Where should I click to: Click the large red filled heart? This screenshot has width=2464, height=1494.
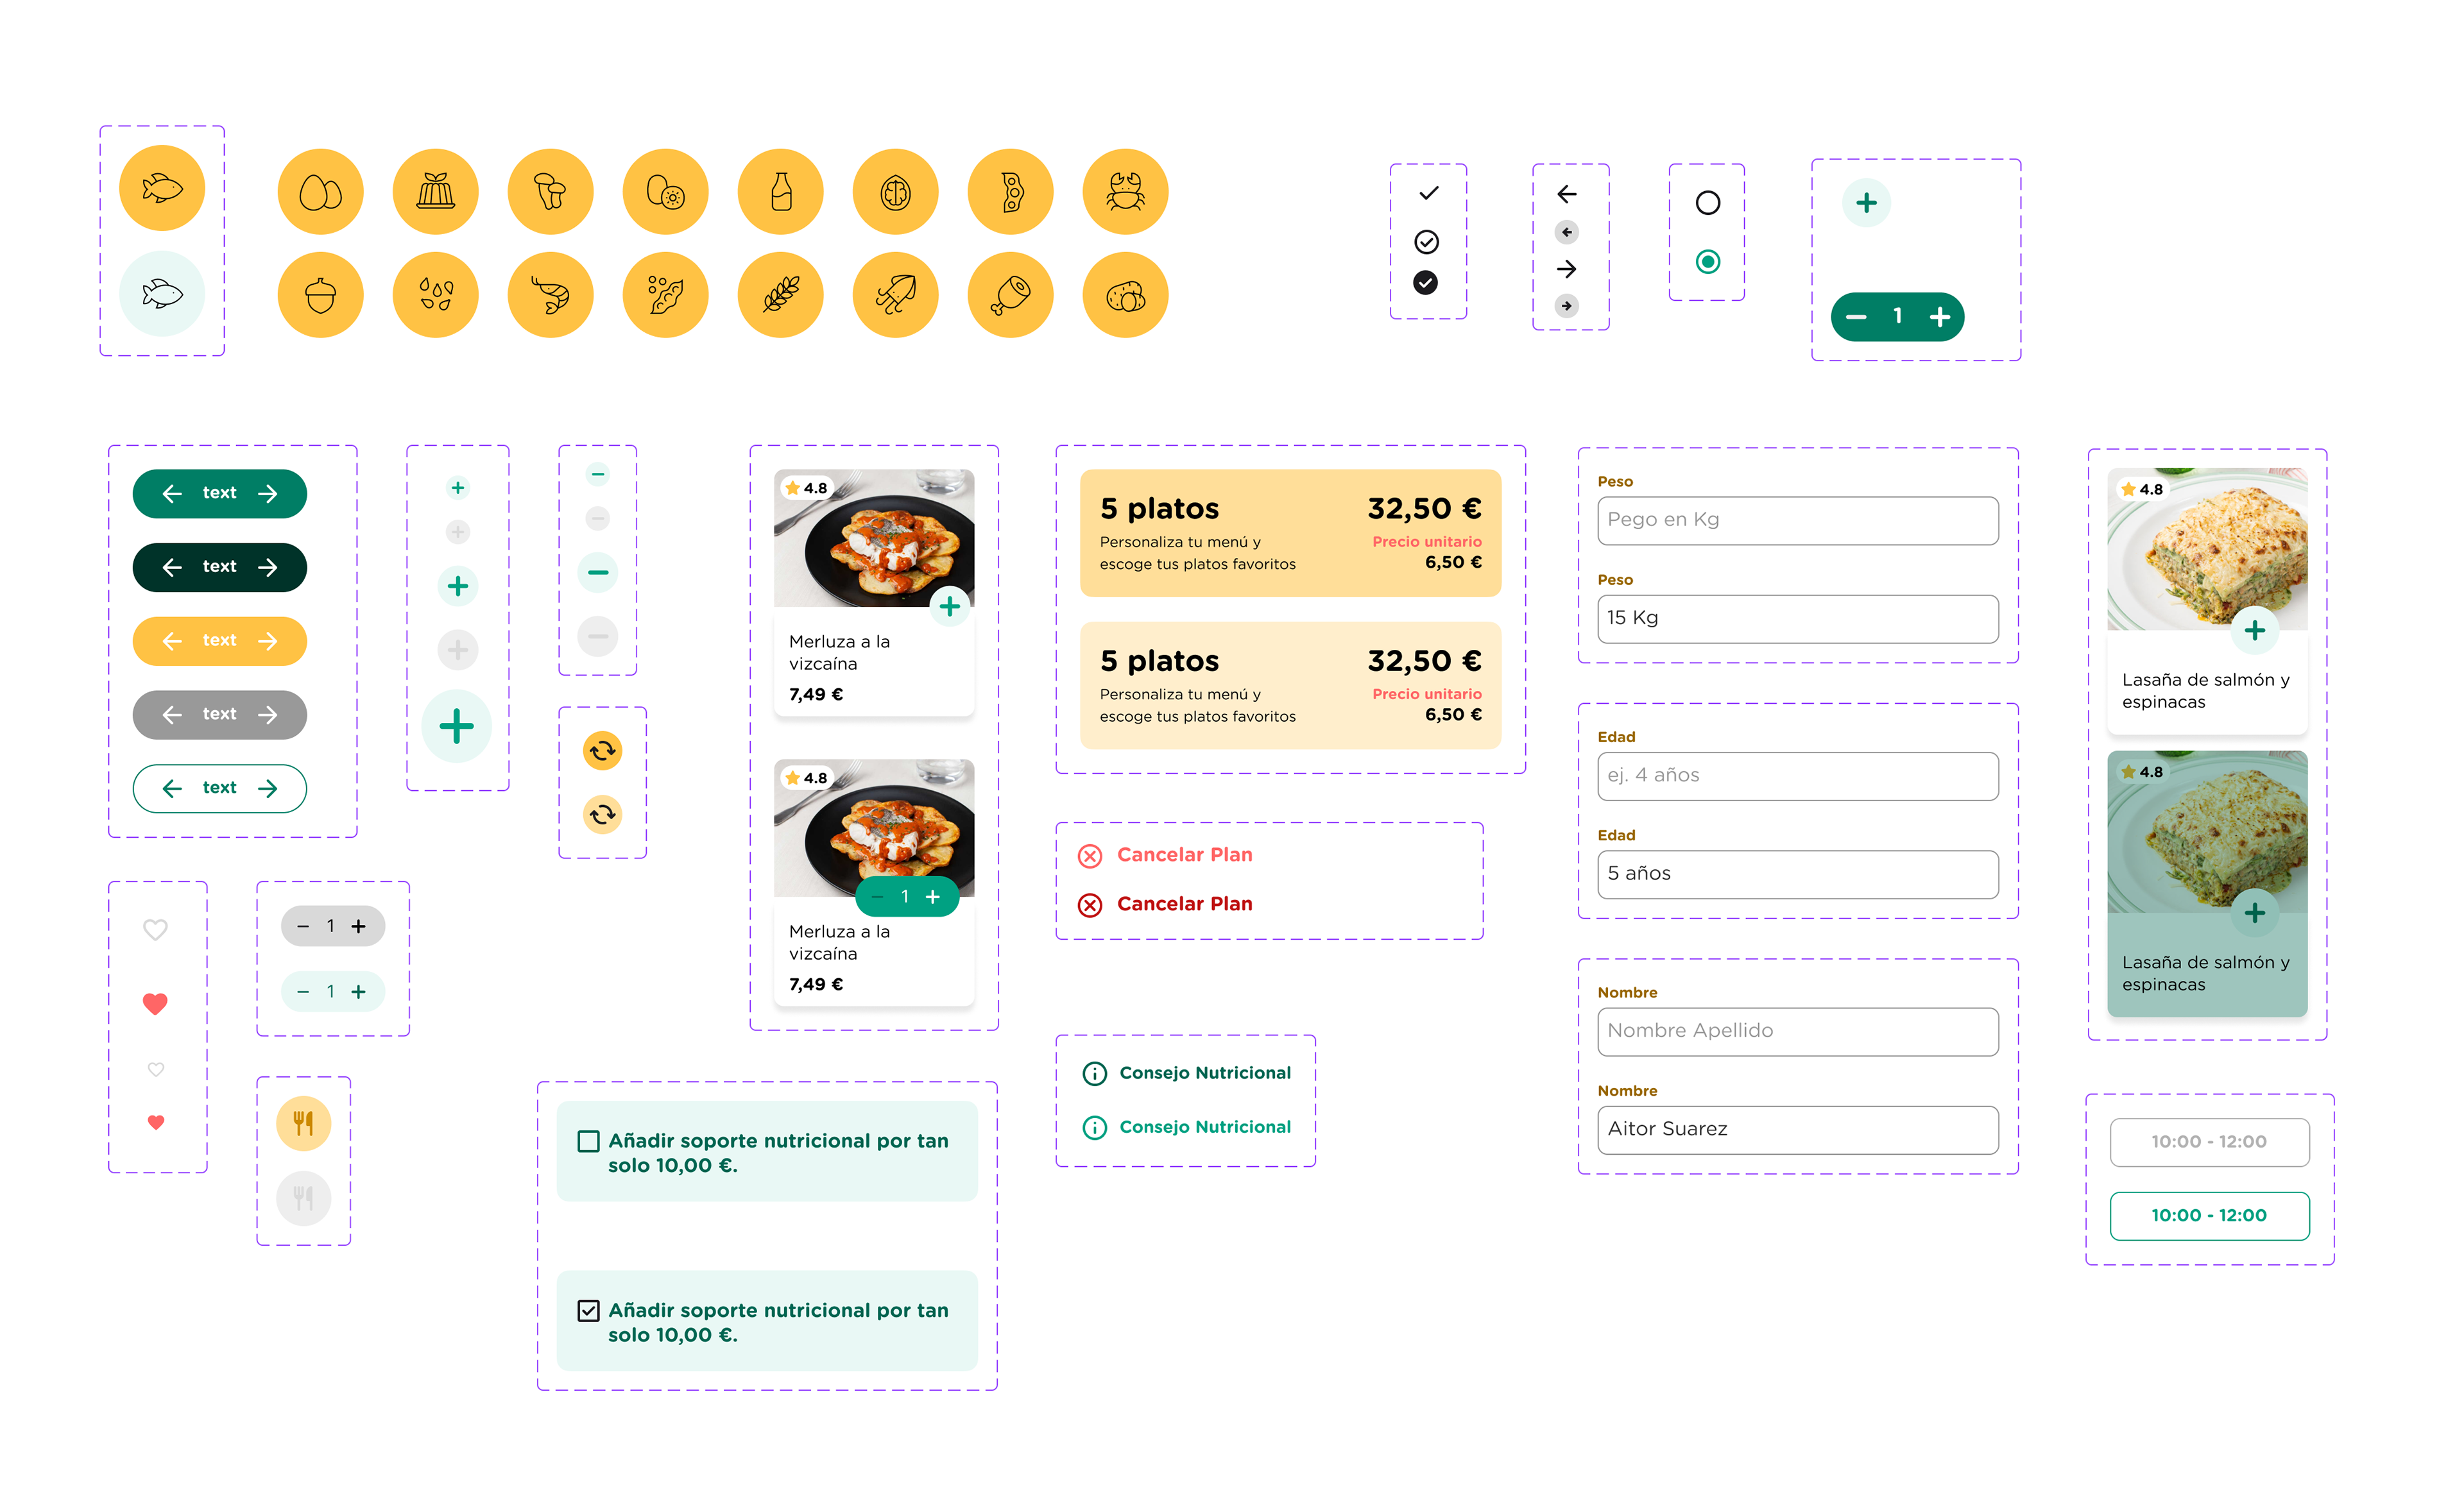[x=155, y=1003]
